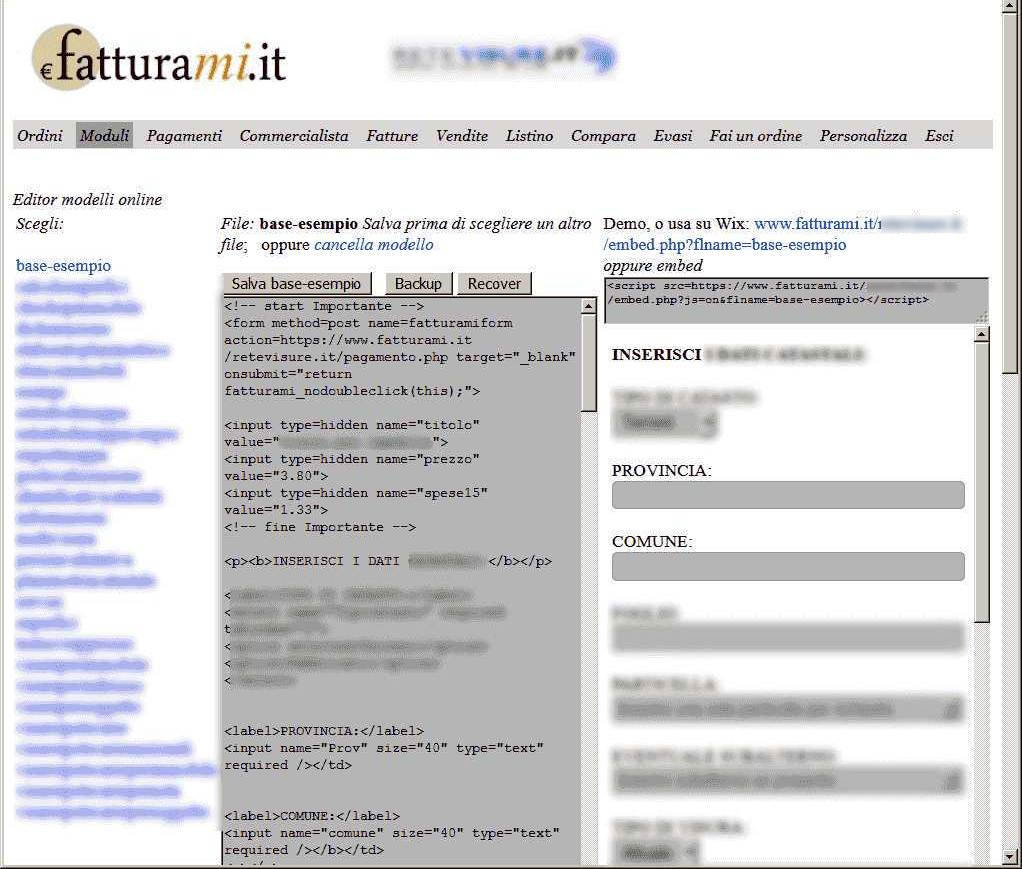This screenshot has width=1022, height=869.
Task: Click the "<label>COMUNE:</label>" code line
Action: click(x=312, y=816)
